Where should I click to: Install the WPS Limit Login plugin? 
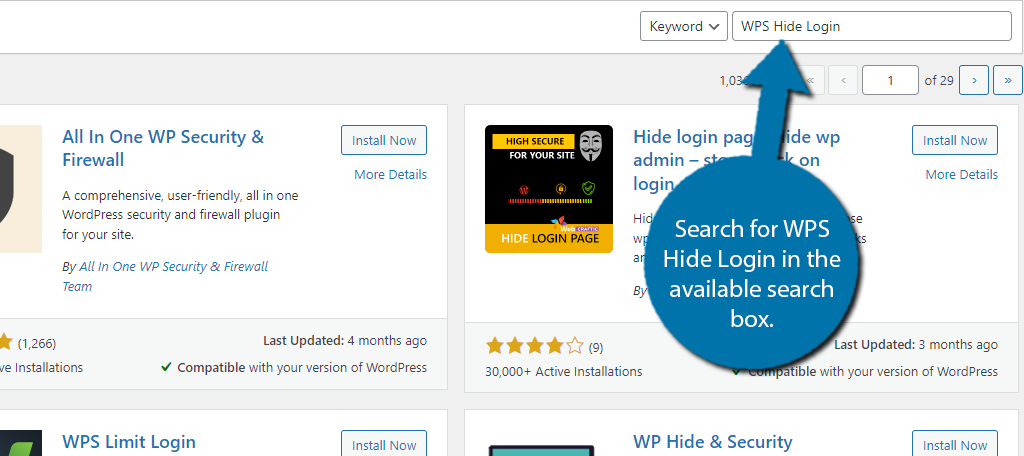384,445
